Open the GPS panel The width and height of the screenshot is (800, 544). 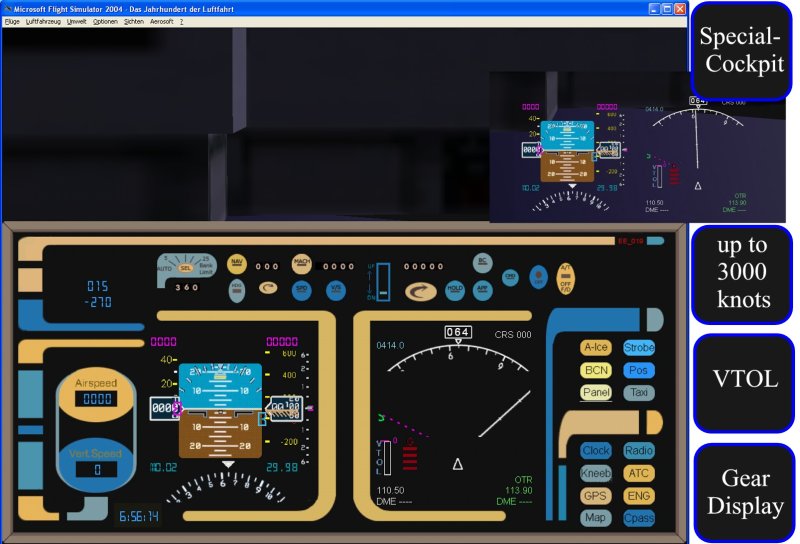[596, 495]
